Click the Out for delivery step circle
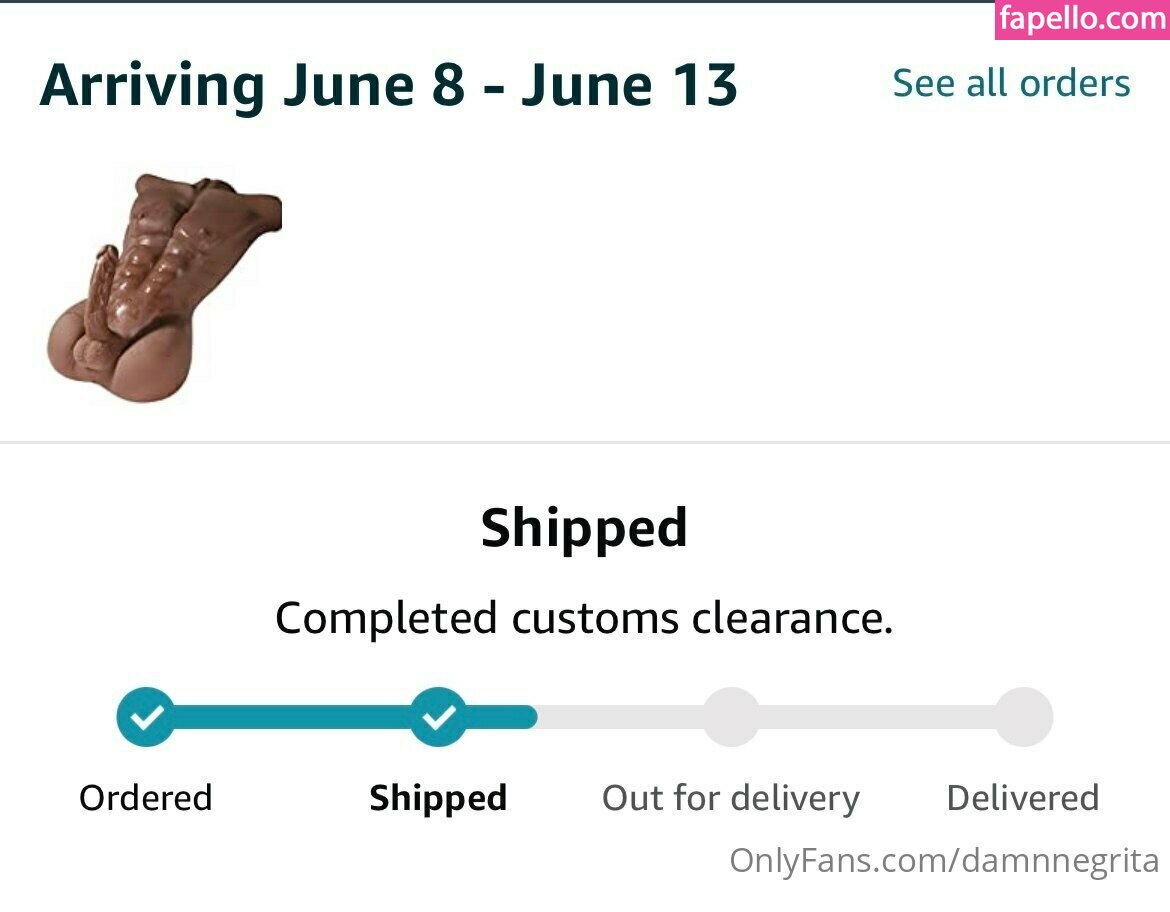 [x=731, y=717]
